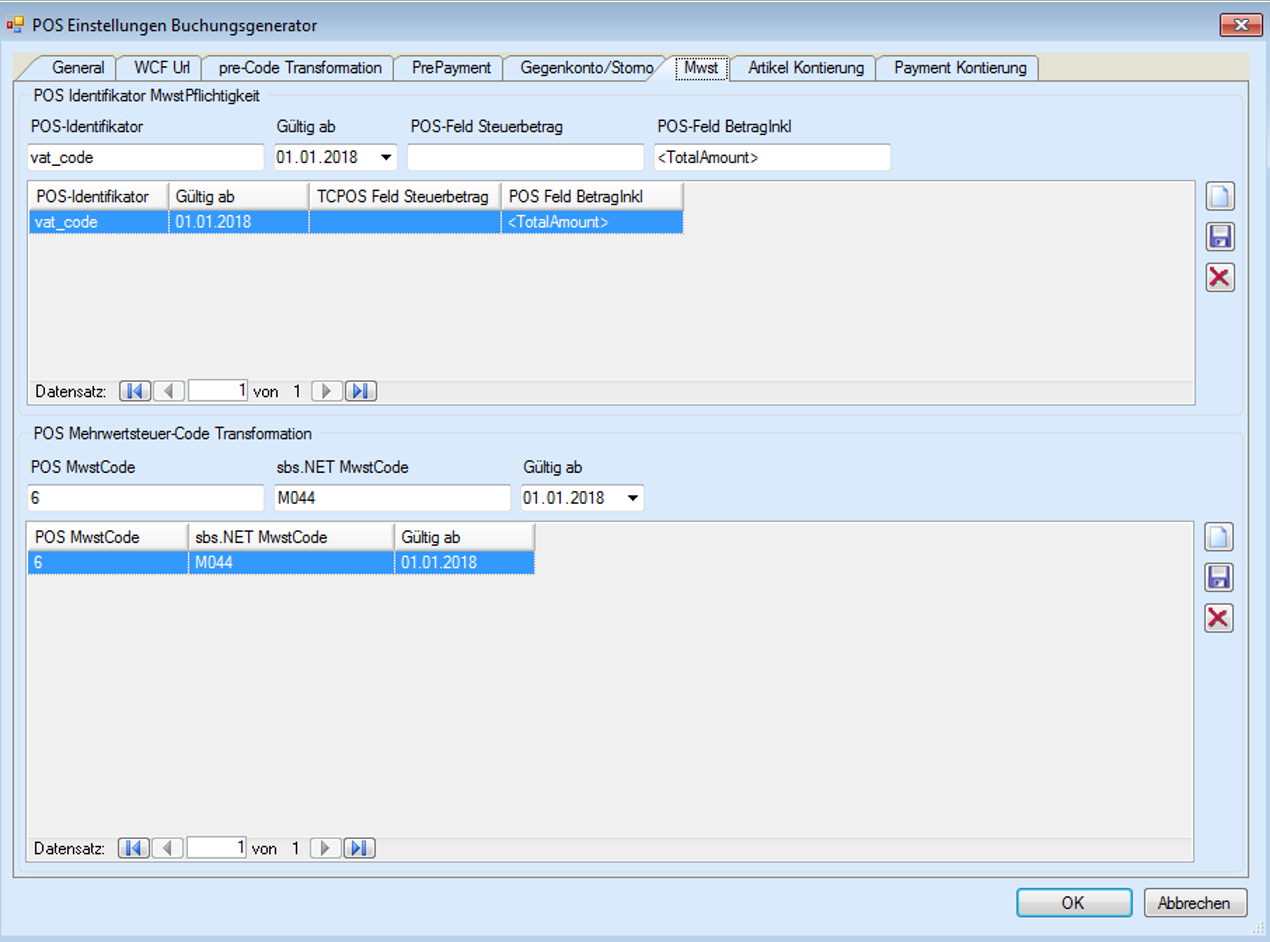Delete the M044 transformation record

tap(1218, 618)
